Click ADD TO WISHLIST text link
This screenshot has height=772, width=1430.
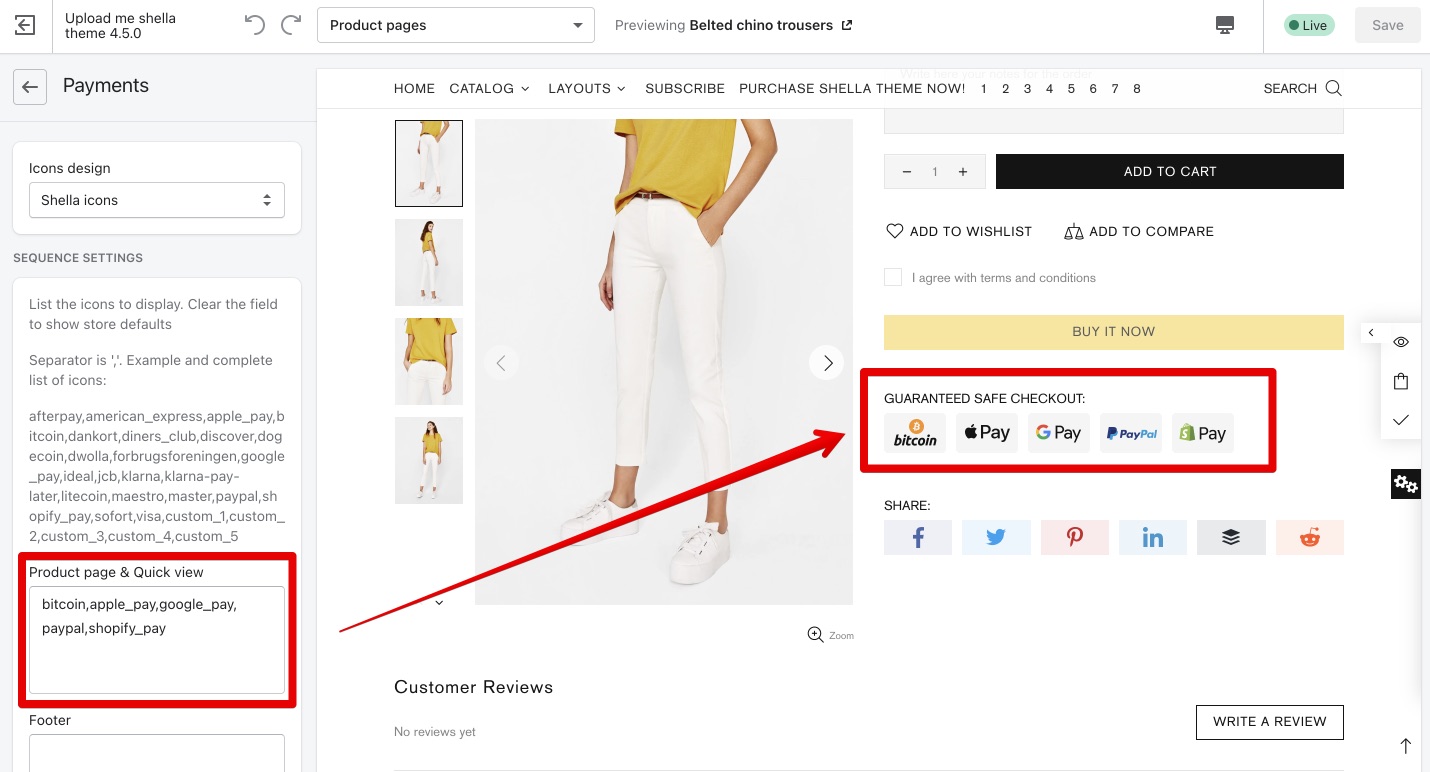coord(971,231)
